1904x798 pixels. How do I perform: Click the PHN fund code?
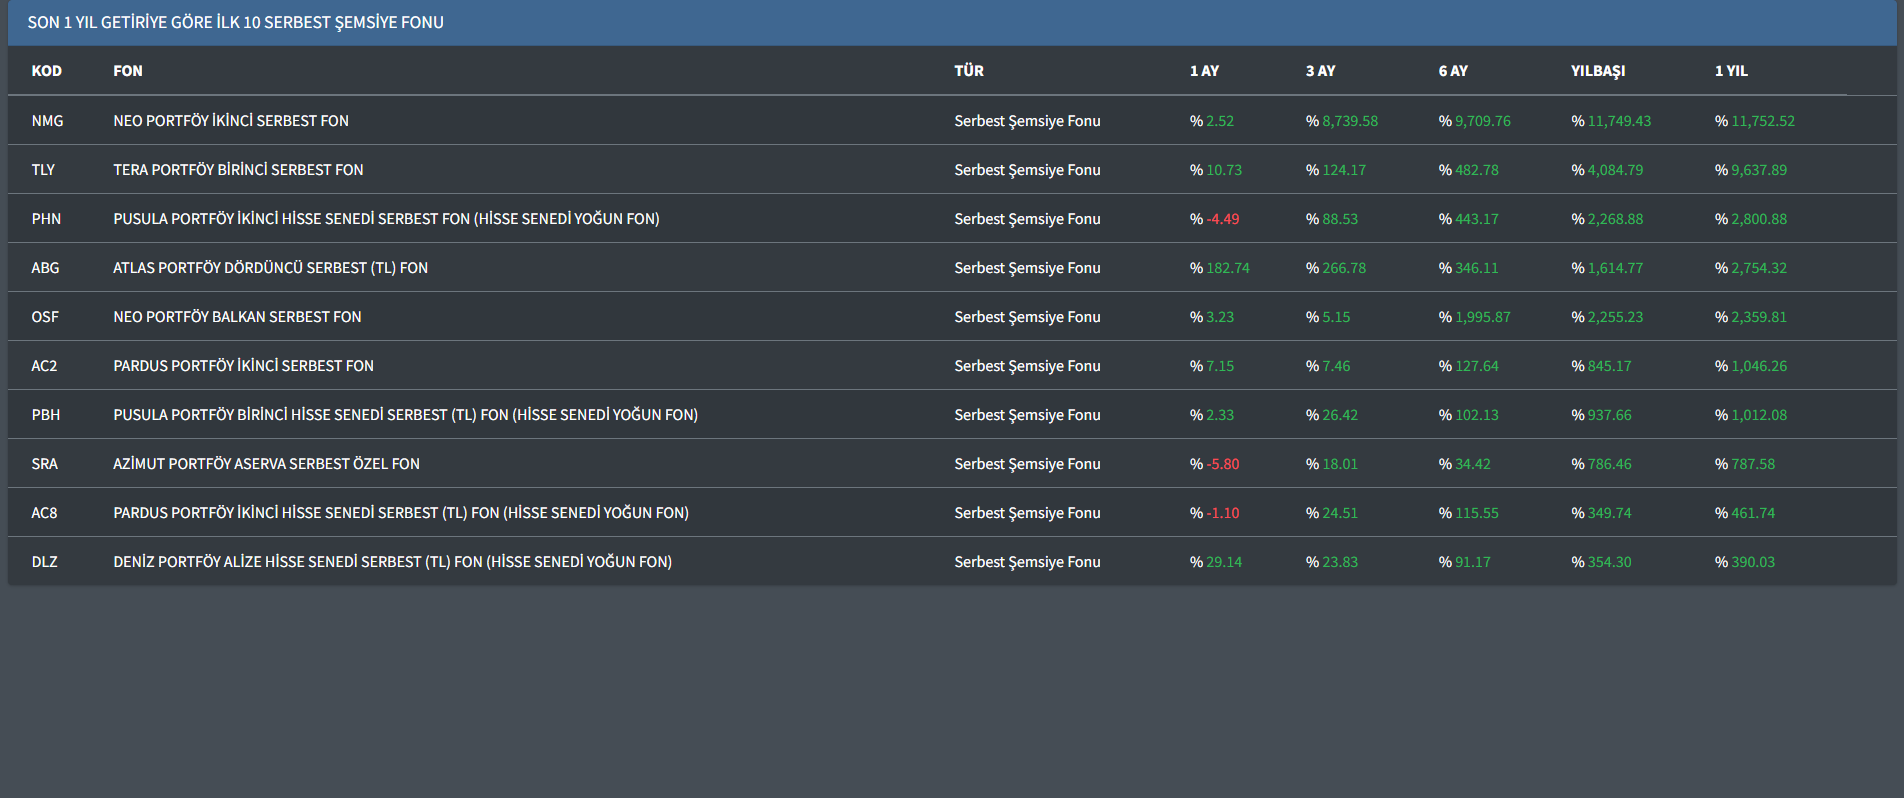click(x=46, y=219)
